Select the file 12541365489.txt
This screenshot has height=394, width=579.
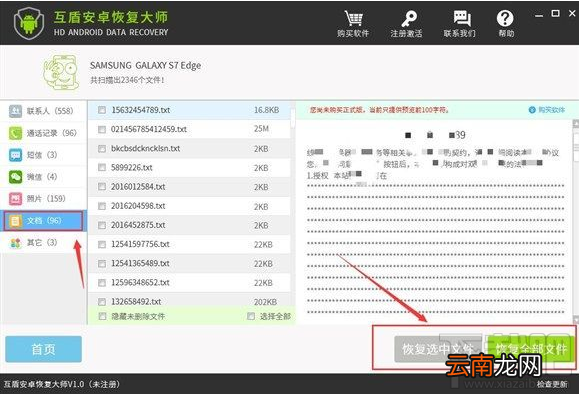(140, 264)
